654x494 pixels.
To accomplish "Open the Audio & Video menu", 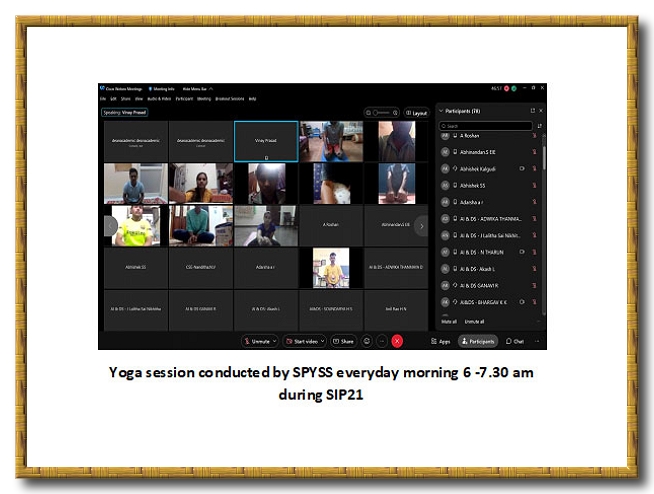I will [157, 99].
